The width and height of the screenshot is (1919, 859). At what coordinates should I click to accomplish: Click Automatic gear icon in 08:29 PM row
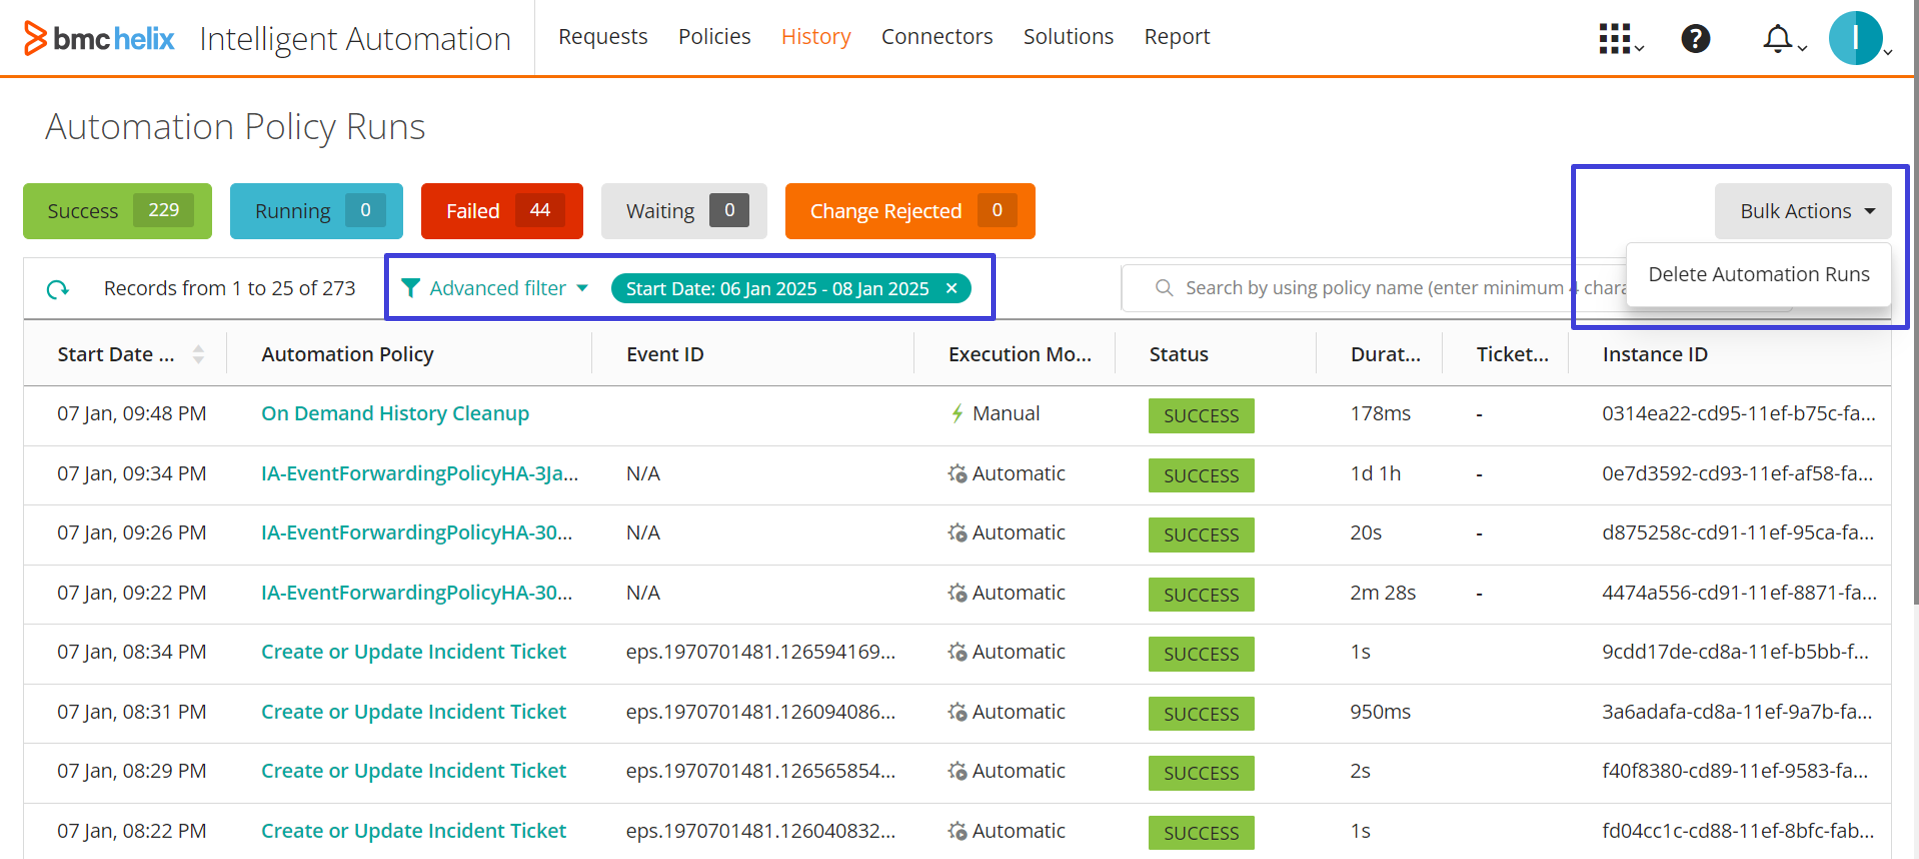(957, 771)
